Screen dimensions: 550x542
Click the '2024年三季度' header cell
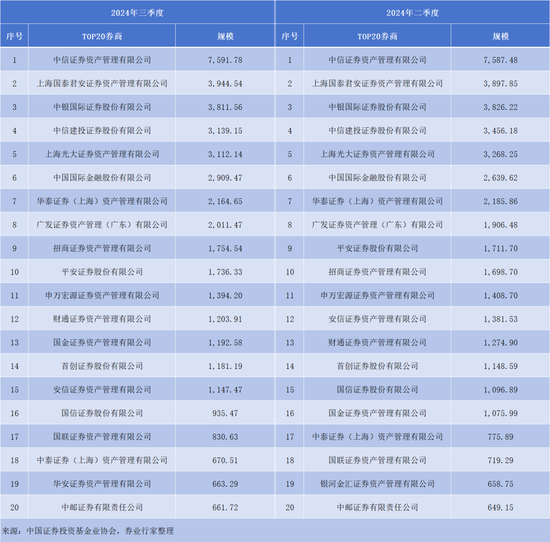pyautogui.click(x=137, y=13)
